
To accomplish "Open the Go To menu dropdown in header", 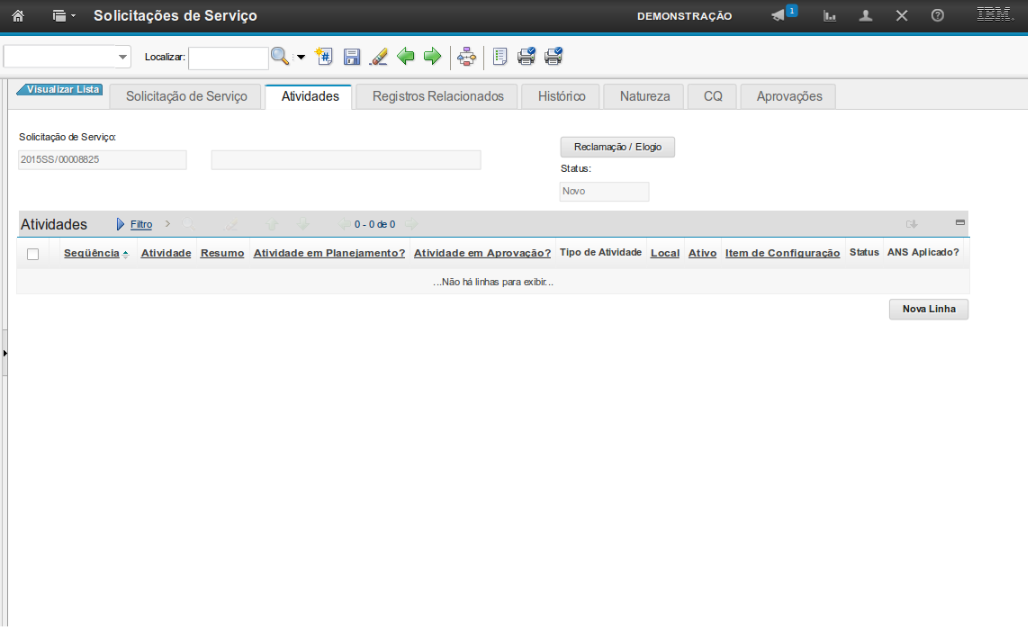I will point(64,16).
